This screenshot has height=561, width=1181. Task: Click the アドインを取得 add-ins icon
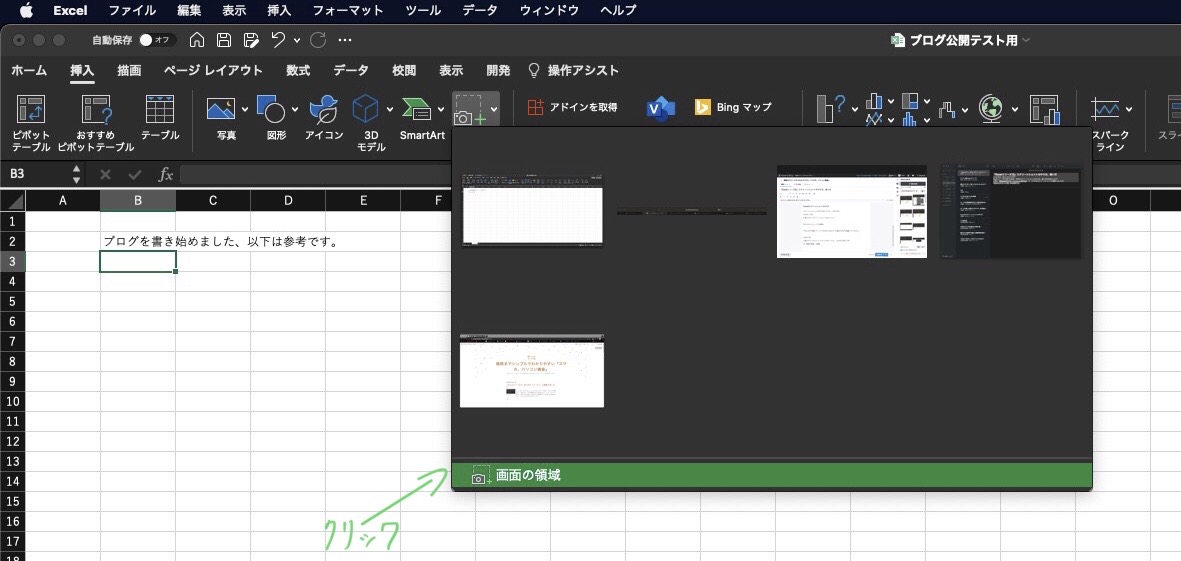(x=536, y=107)
